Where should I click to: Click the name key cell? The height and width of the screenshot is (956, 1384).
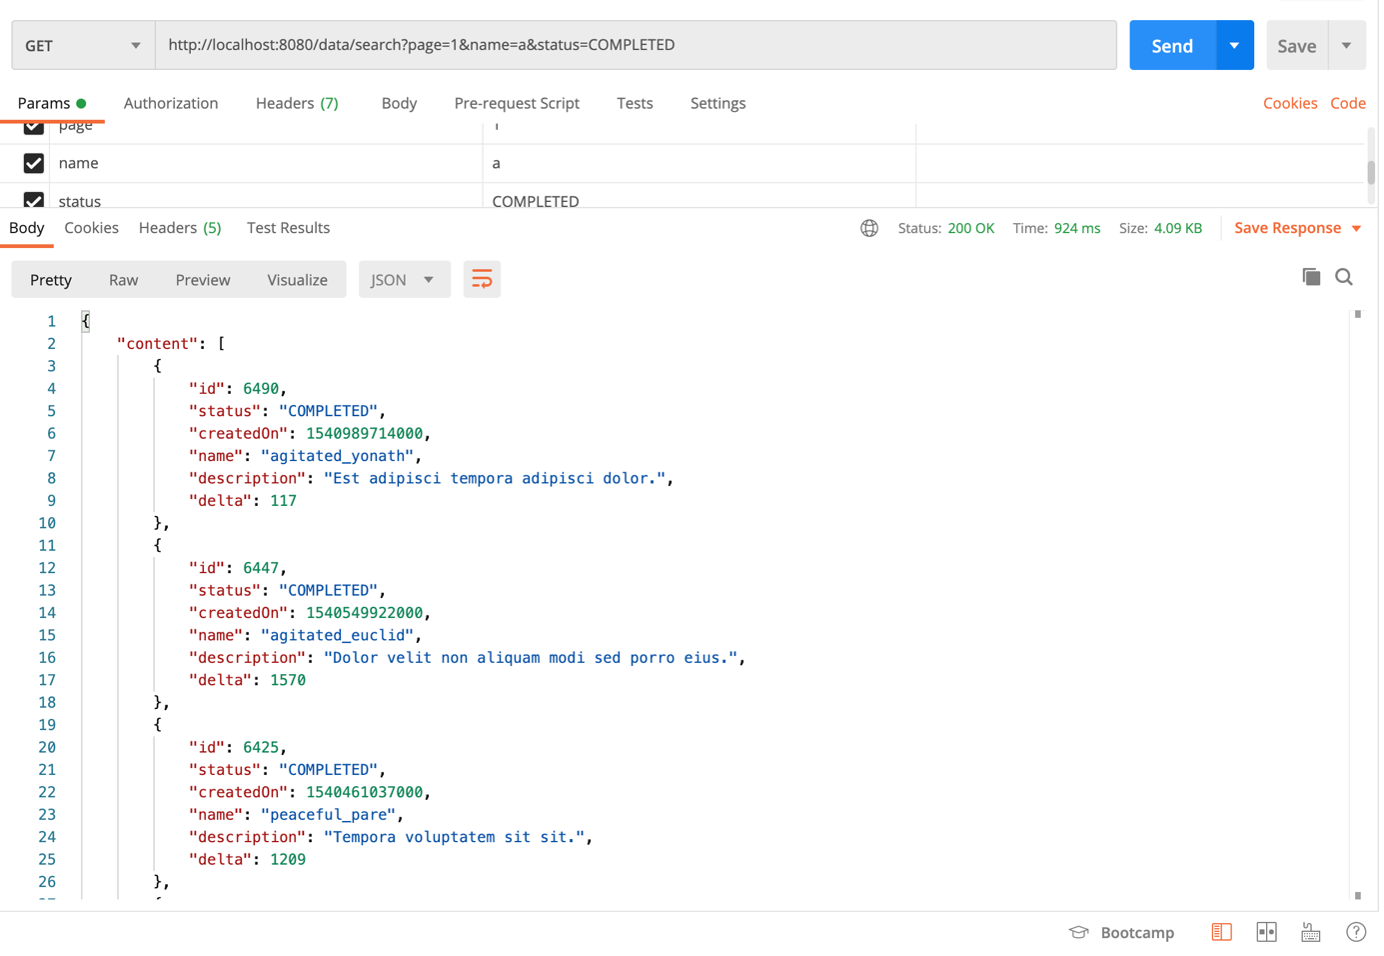268,163
